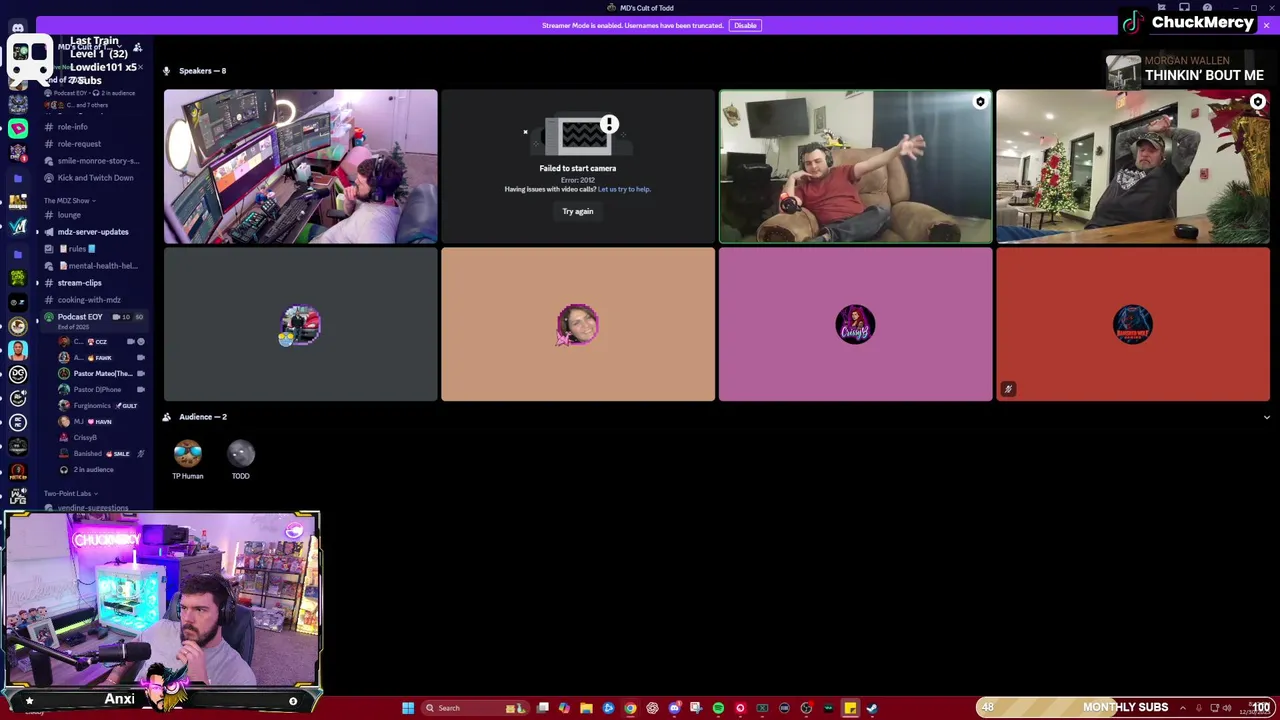Open the bright green server icon
The height and width of the screenshot is (720, 1280).
tap(18, 128)
